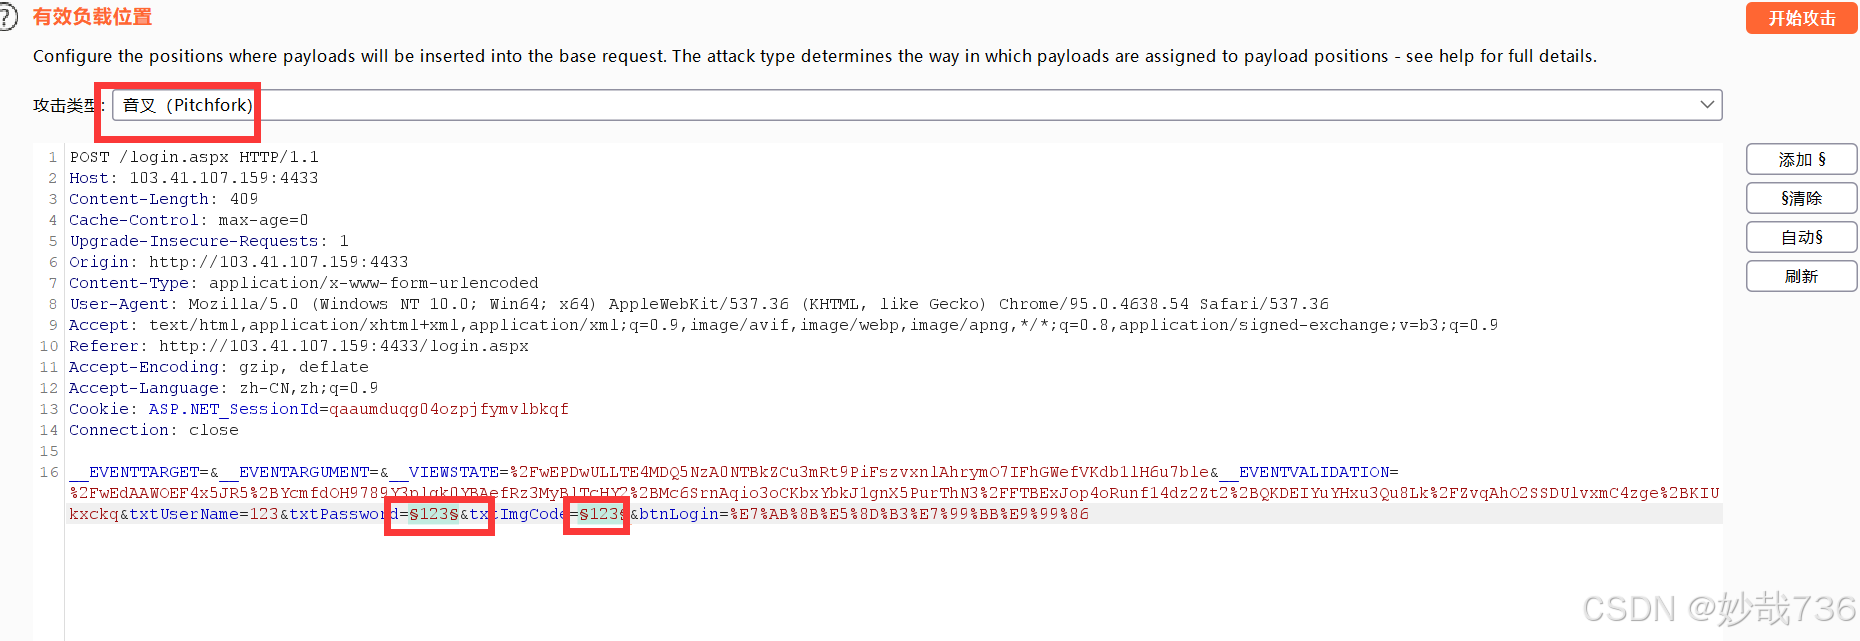1860x641 pixels.
Task: Start the attack with 开始攻击 button
Action: (x=1801, y=18)
